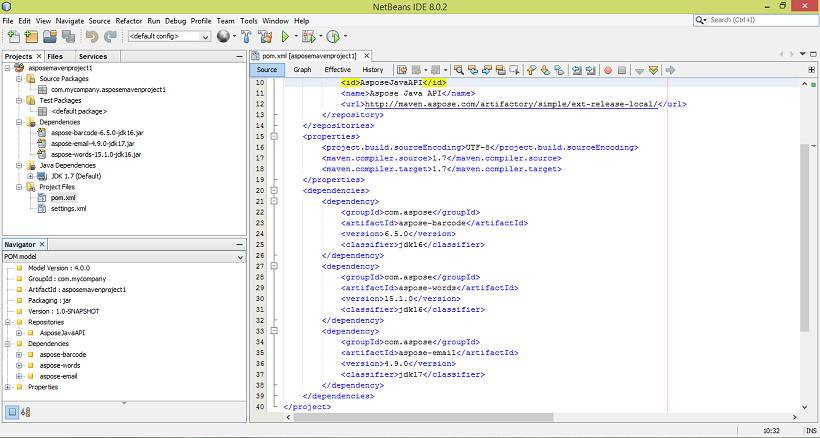Click the Find Next Occurrence icon
Screen dimensions: 820x438
487,70
